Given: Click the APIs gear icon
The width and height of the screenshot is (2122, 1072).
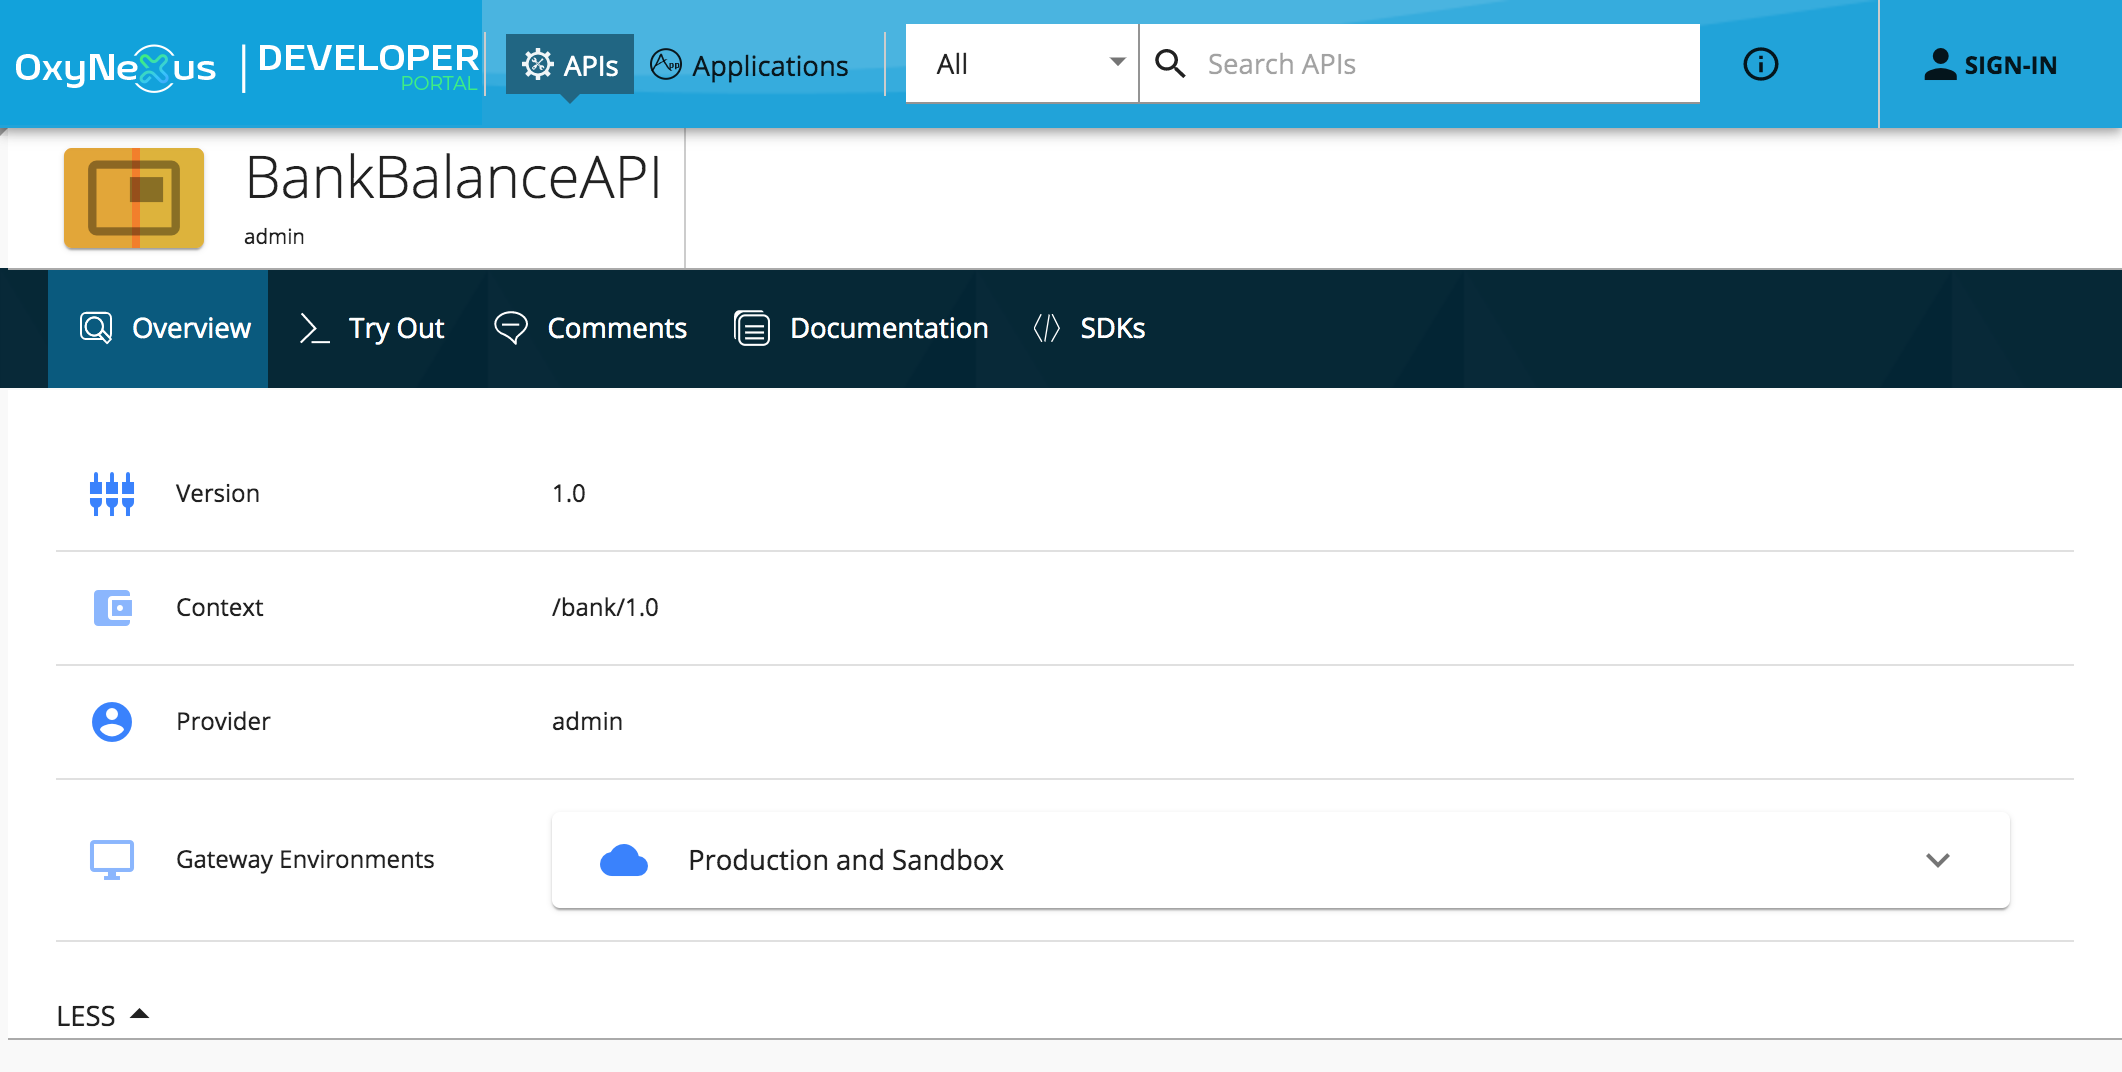Looking at the screenshot, I should [538, 64].
